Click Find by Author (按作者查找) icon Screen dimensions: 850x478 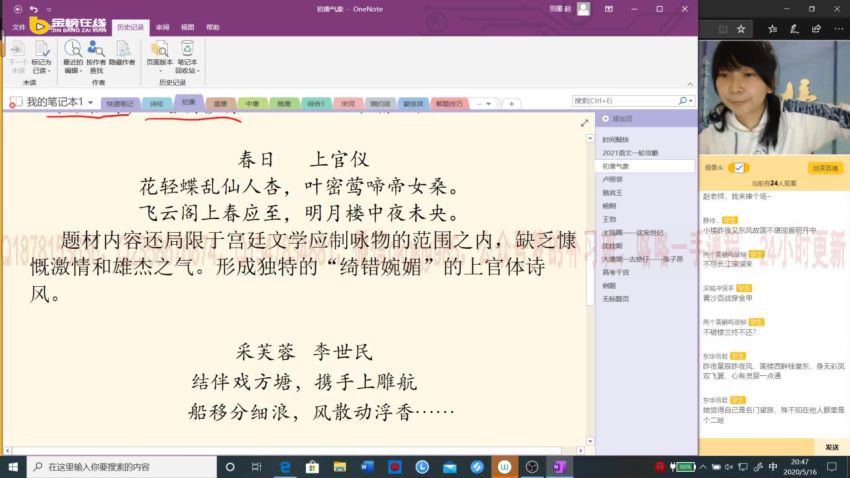96,53
